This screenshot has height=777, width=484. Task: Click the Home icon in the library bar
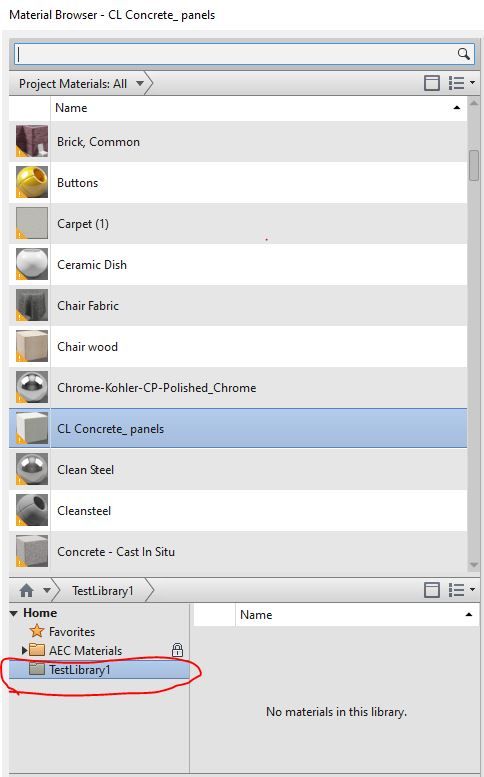pos(26,590)
